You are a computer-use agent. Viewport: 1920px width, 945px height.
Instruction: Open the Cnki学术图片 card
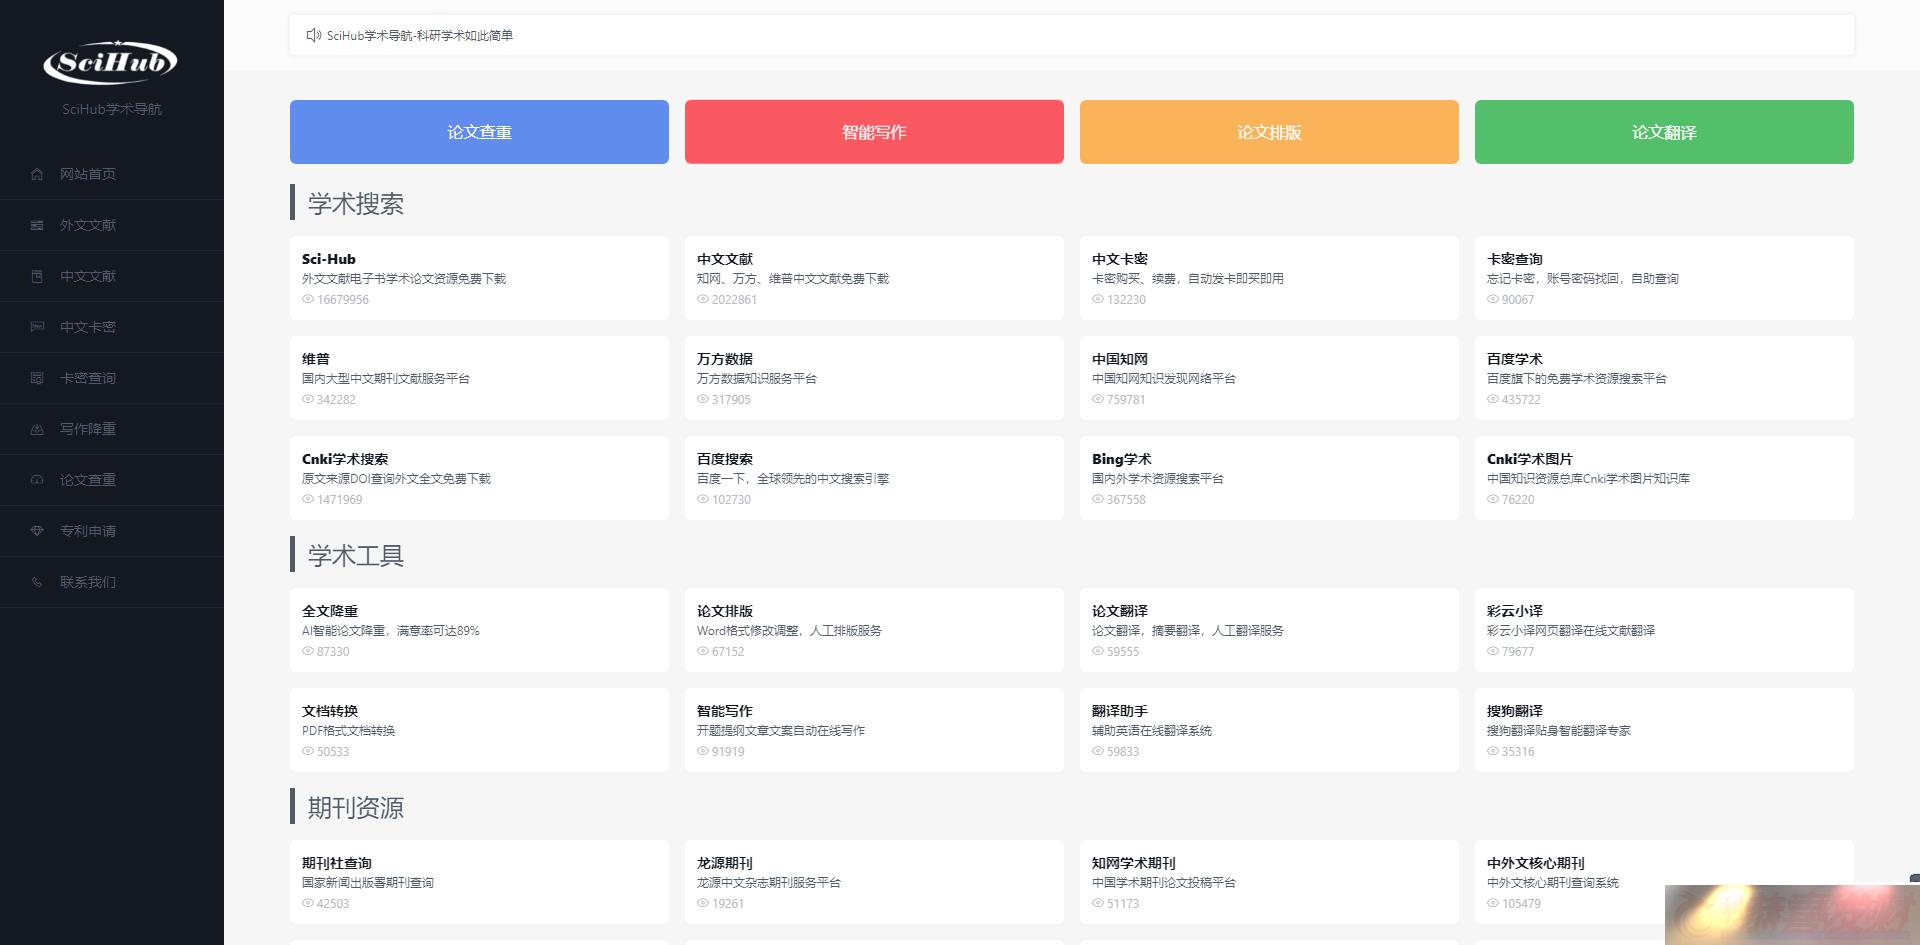click(x=1664, y=478)
